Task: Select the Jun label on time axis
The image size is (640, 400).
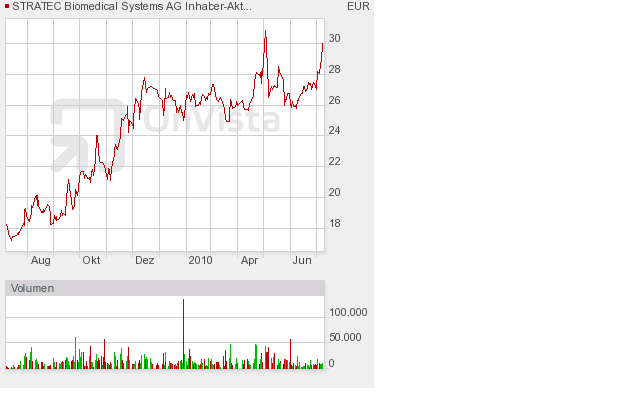Action: pyautogui.click(x=302, y=260)
